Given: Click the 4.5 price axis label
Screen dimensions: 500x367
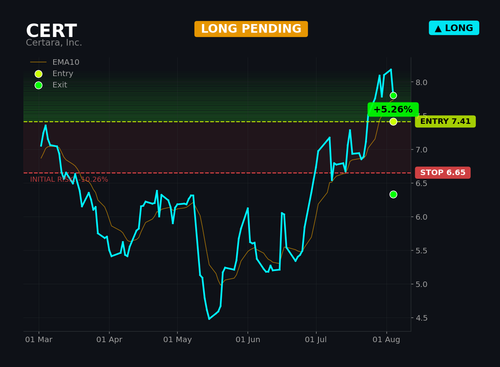Looking at the screenshot, I should coord(421,318).
